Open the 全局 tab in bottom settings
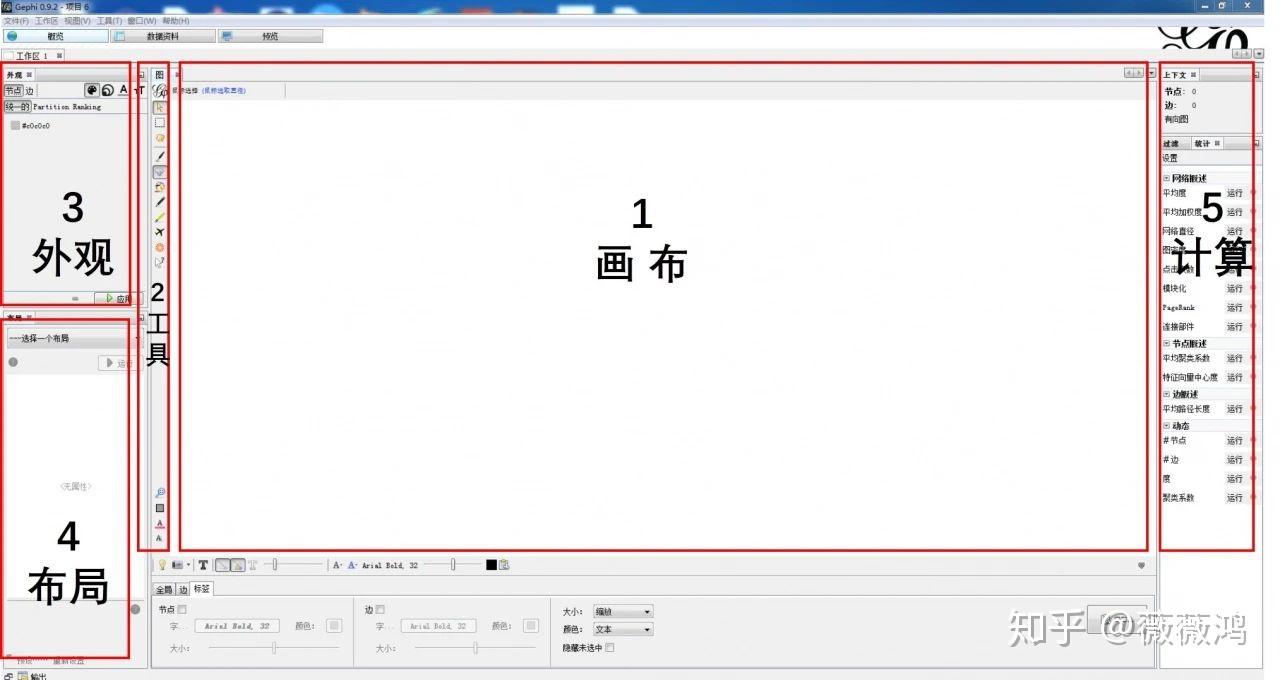Image resolution: width=1280 pixels, height=680 pixels. tap(164, 589)
